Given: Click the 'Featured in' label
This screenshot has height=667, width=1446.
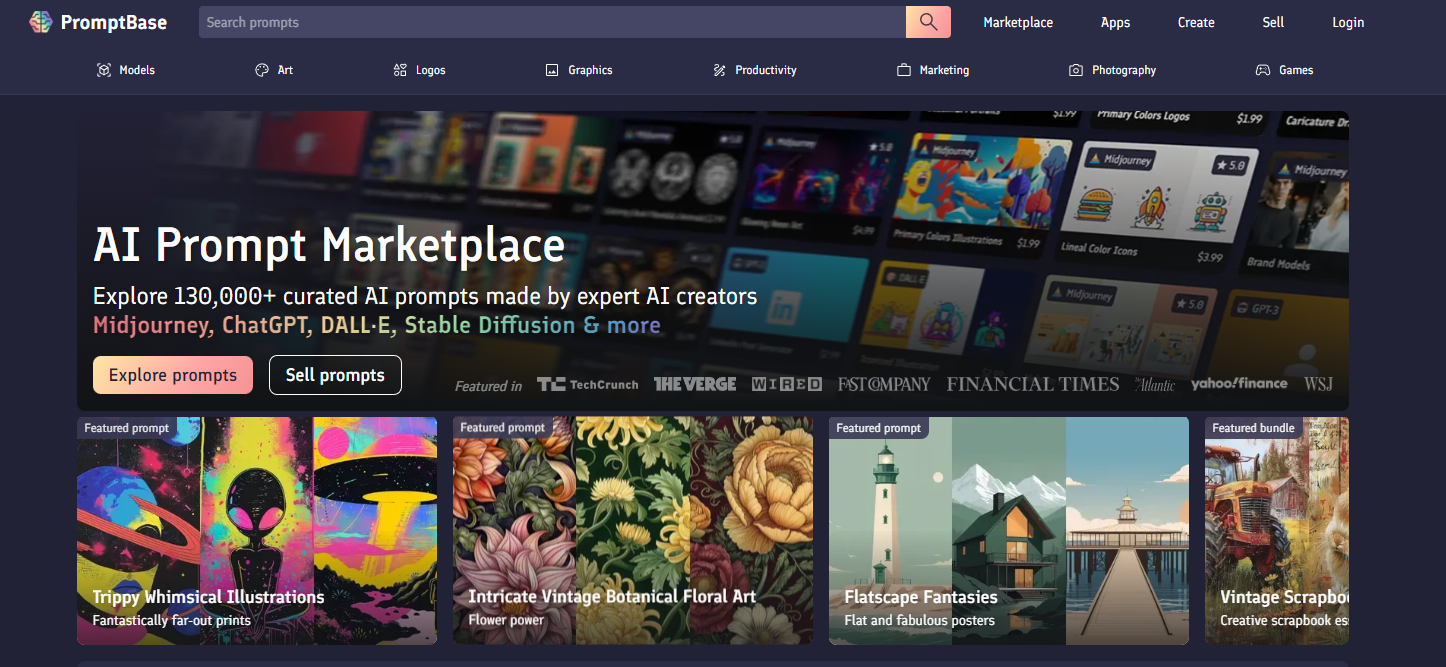Looking at the screenshot, I should point(488,386).
